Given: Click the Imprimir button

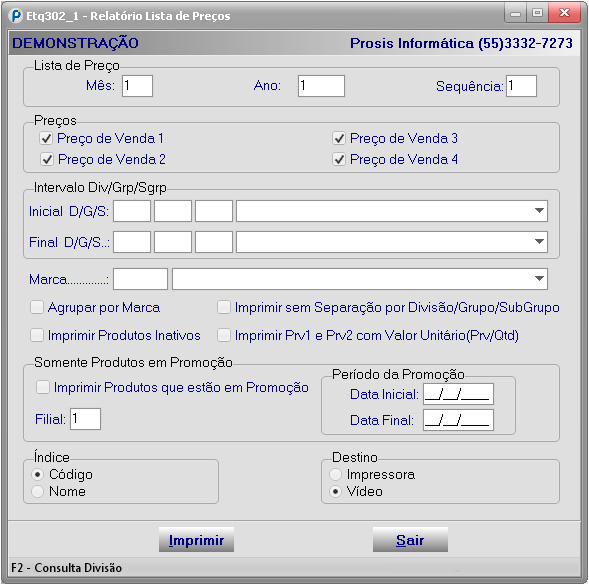Looking at the screenshot, I should (196, 540).
